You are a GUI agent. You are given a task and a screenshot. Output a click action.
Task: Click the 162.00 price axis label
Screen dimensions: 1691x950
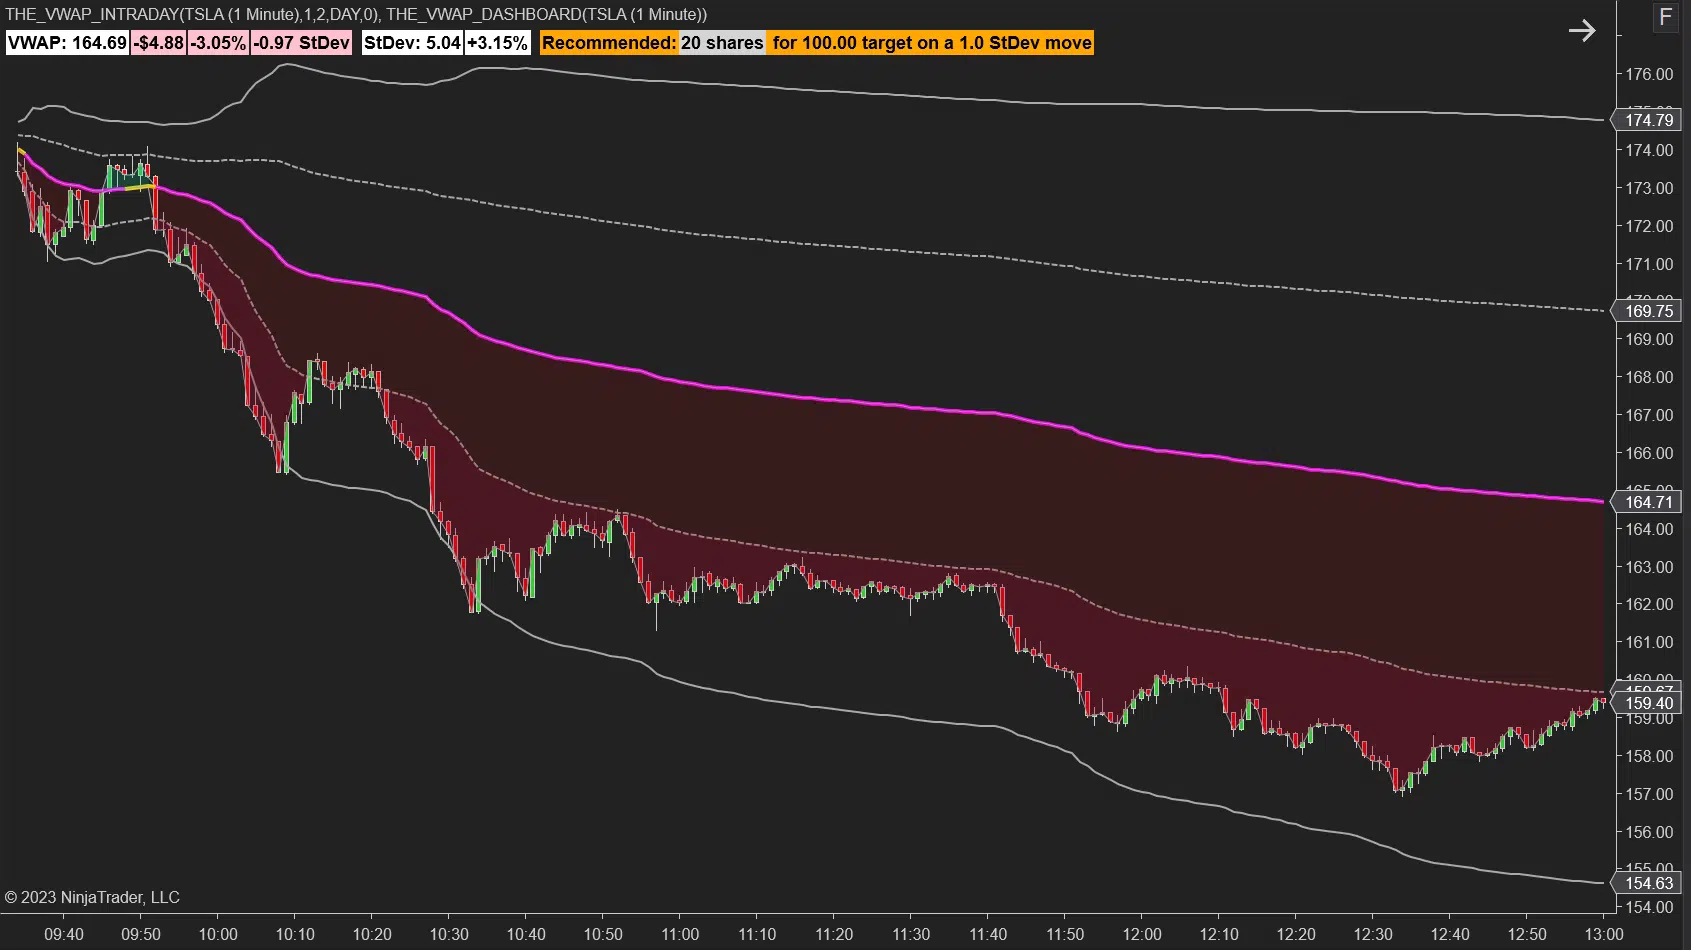1649,604
